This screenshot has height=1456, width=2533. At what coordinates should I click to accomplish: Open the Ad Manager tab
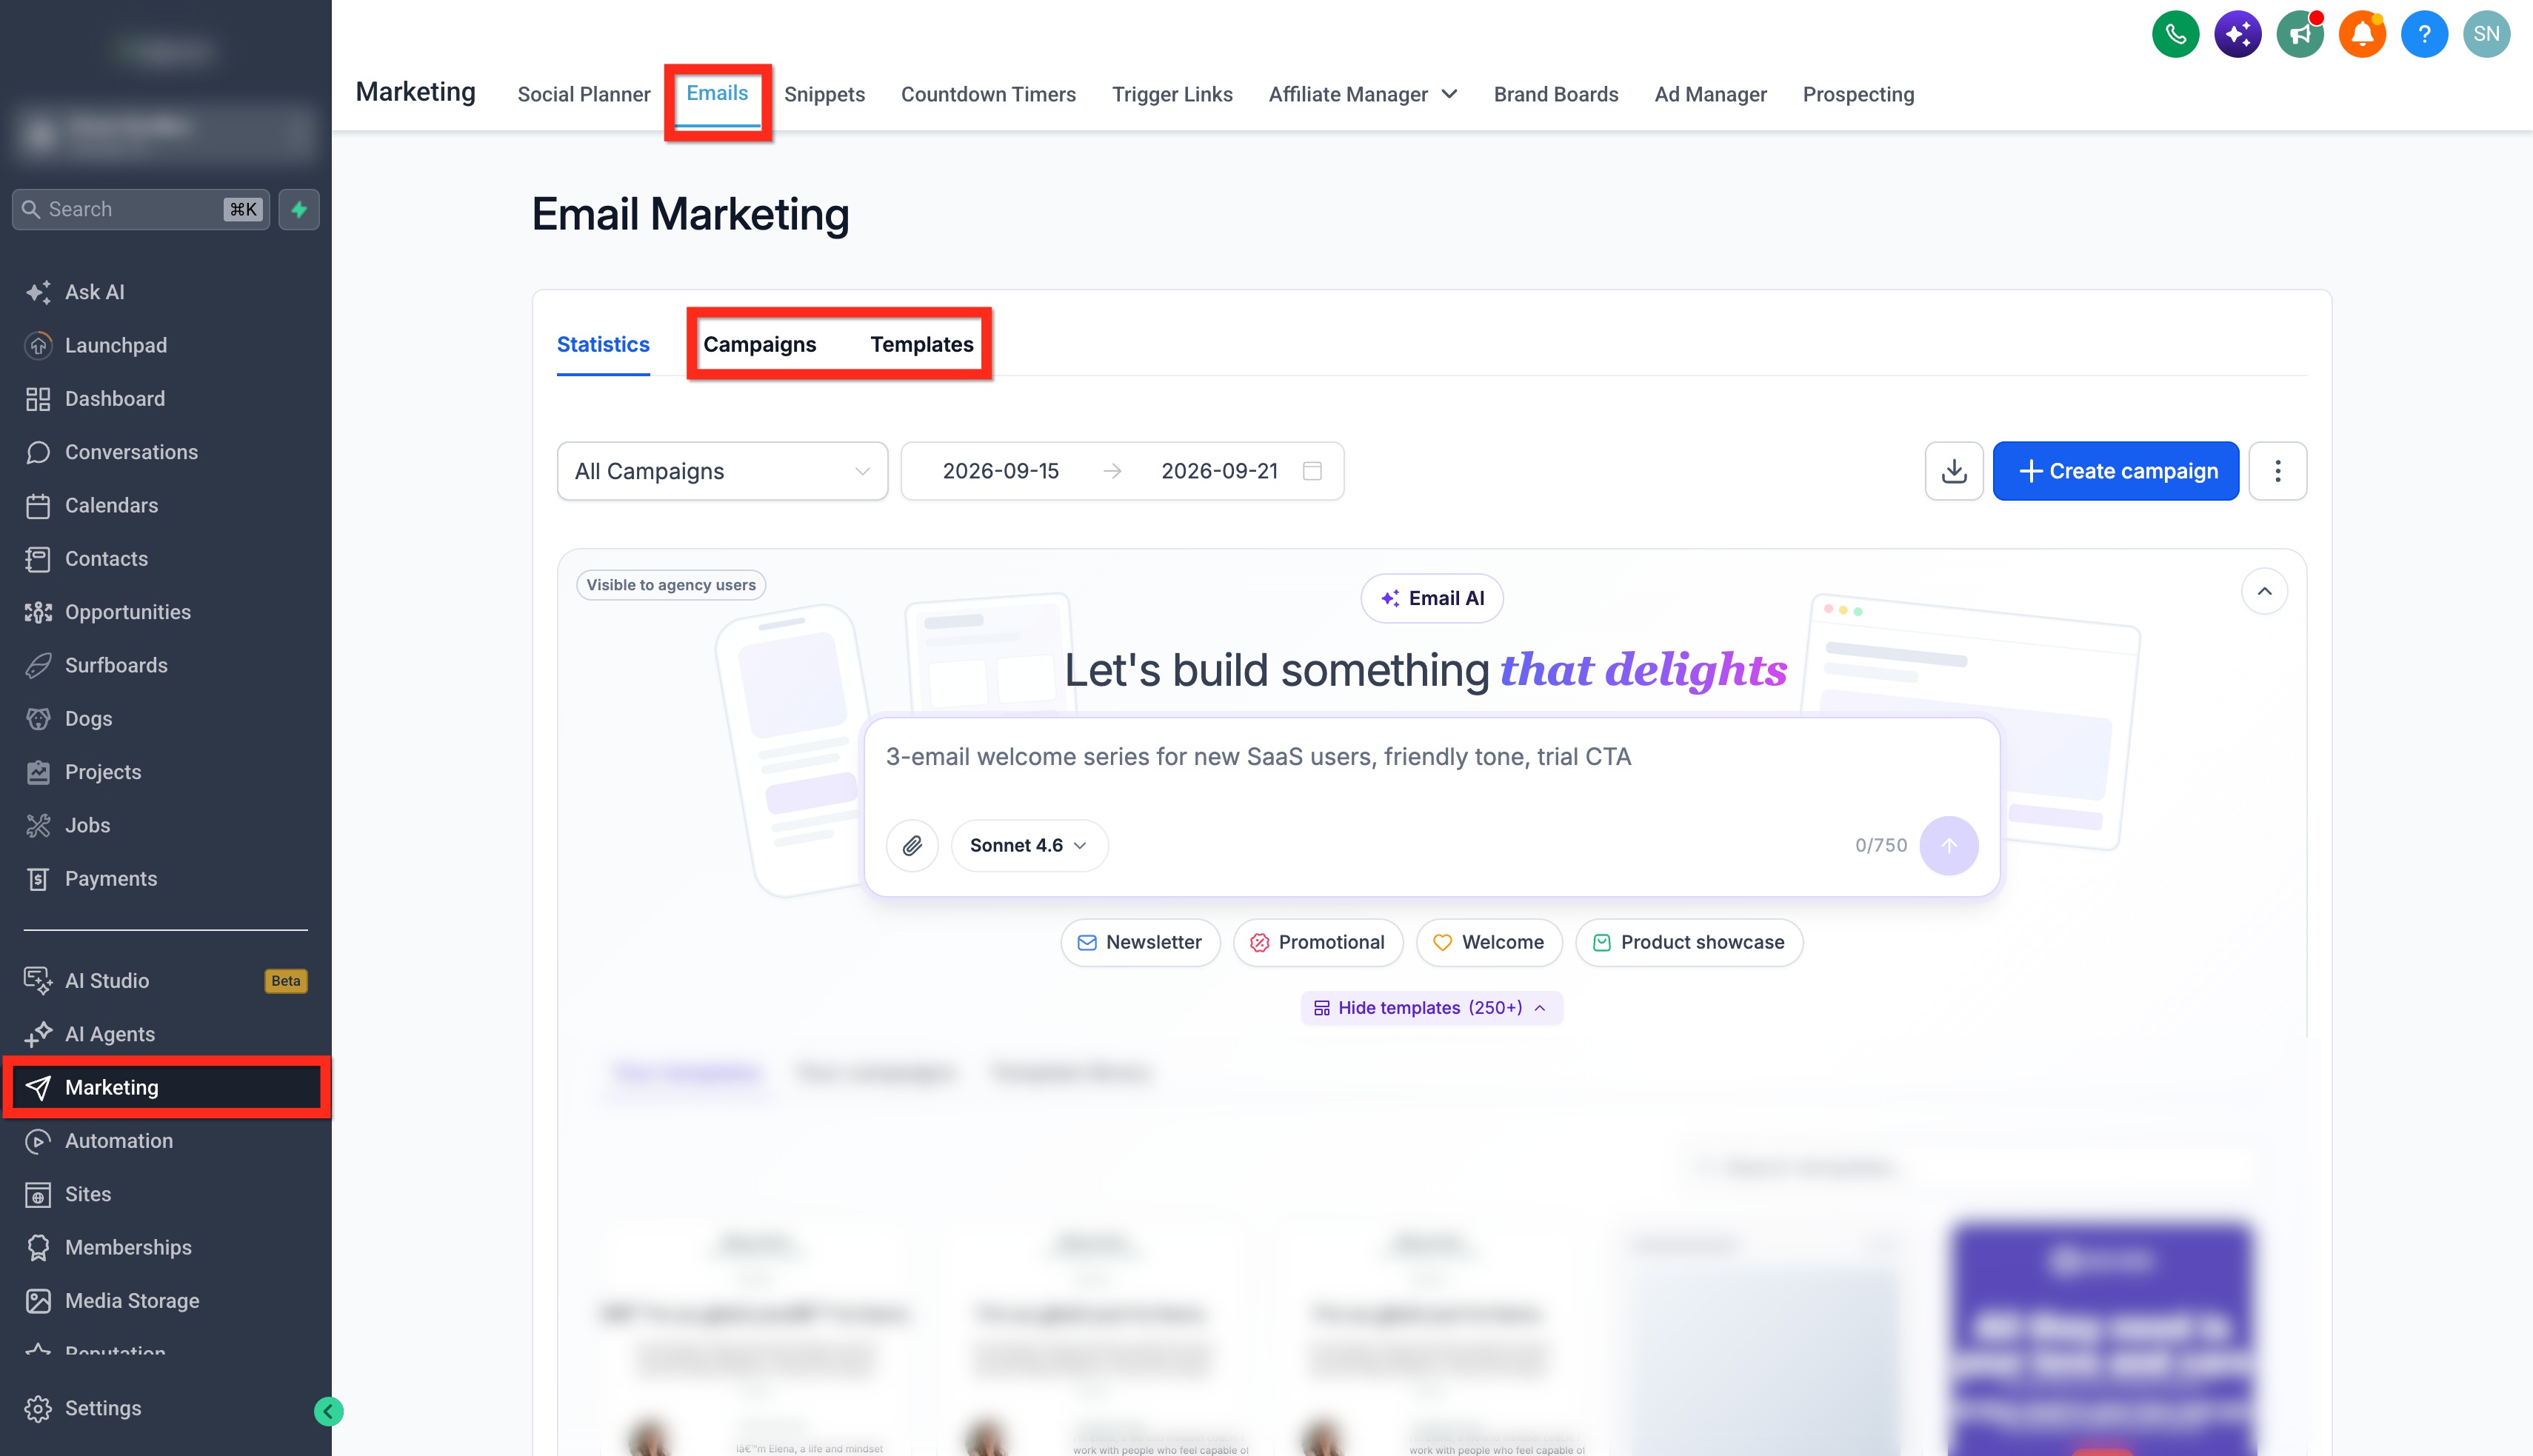click(x=1710, y=94)
